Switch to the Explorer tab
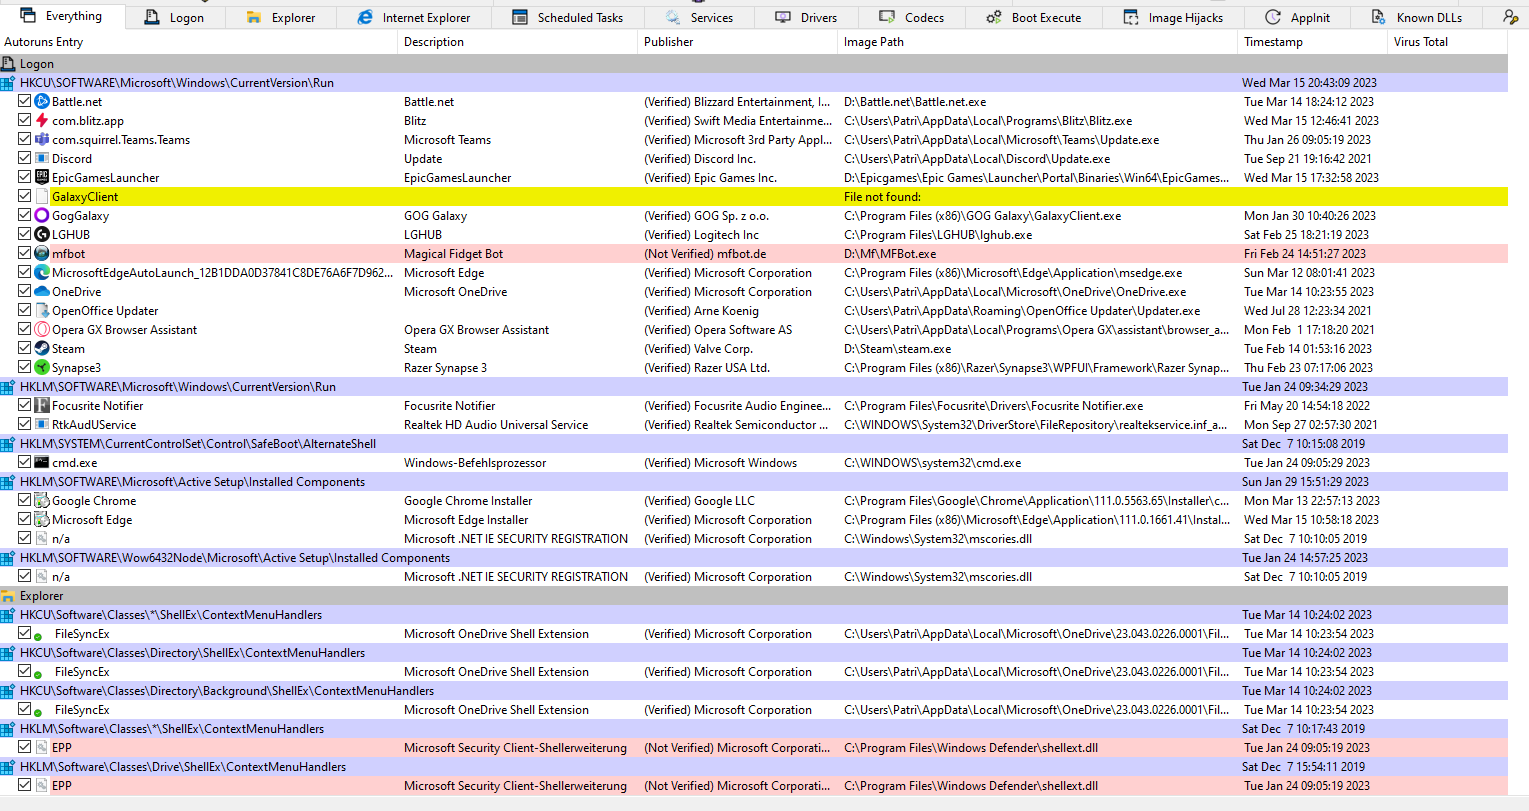This screenshot has height=811, width=1529. (x=281, y=17)
